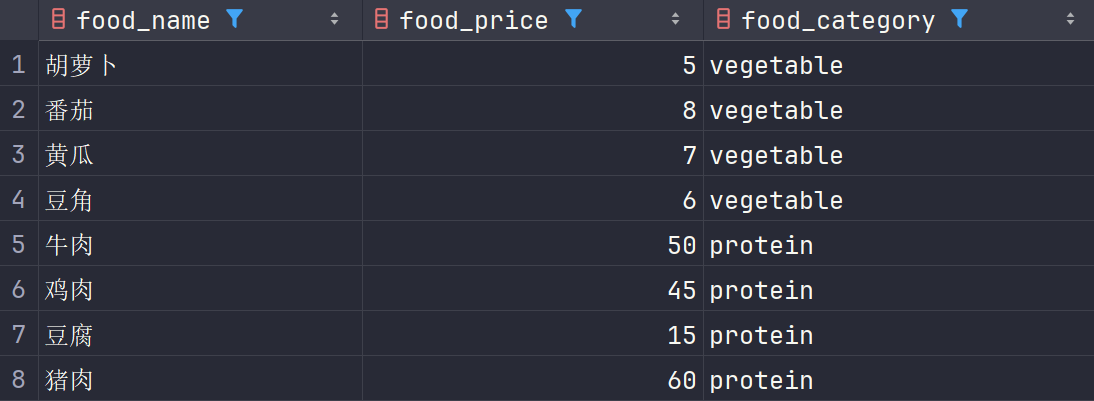Click the column icon beside food_name
The height and width of the screenshot is (401, 1094).
pos(59,20)
